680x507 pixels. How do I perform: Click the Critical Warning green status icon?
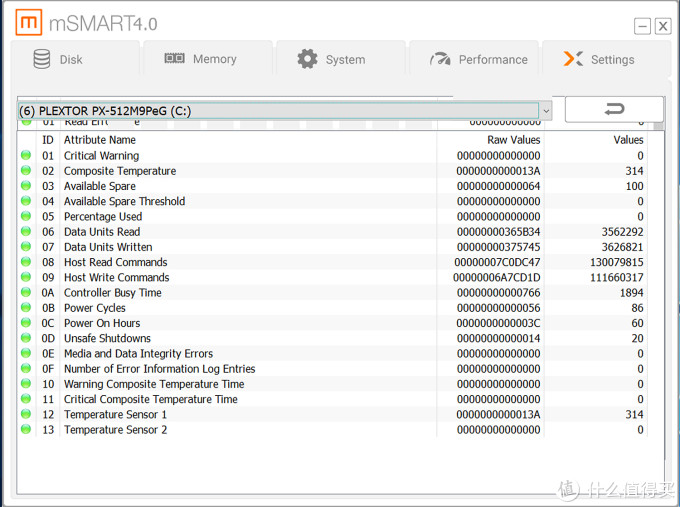pyautogui.click(x=26, y=156)
